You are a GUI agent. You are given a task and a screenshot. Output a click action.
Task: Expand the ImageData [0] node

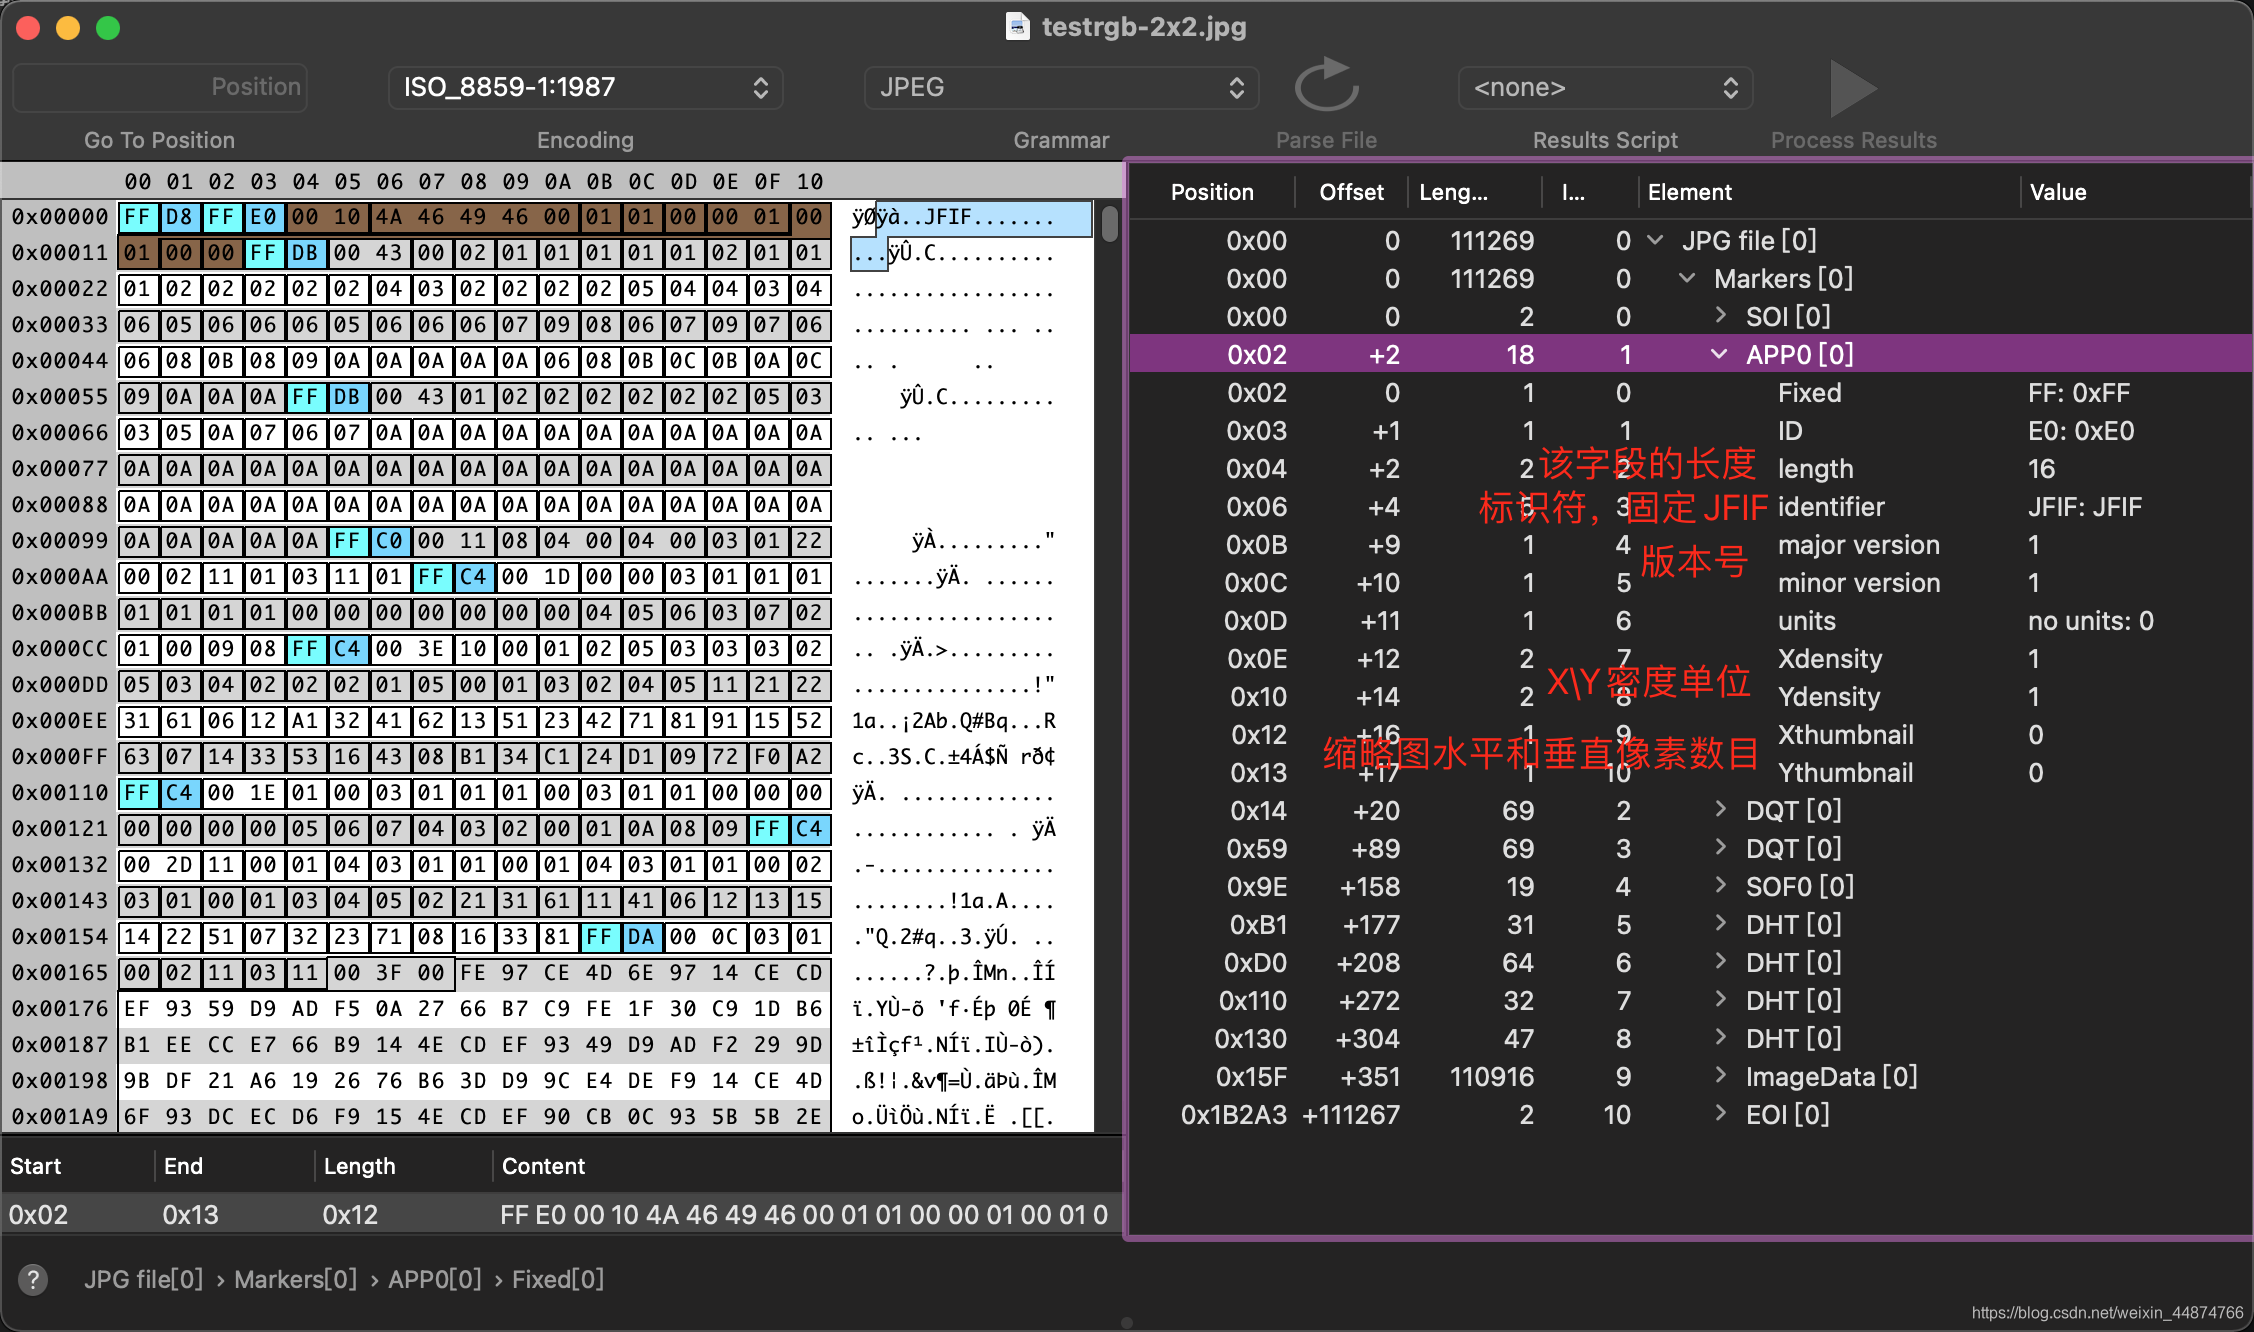coord(1720,1076)
